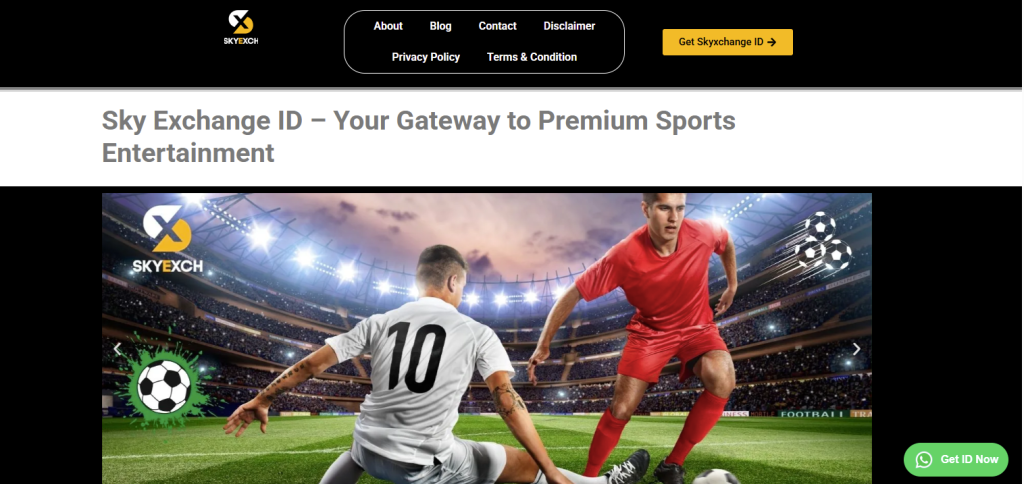Go to the previous slide with the left arrow
The width and height of the screenshot is (1024, 484).
[118, 349]
